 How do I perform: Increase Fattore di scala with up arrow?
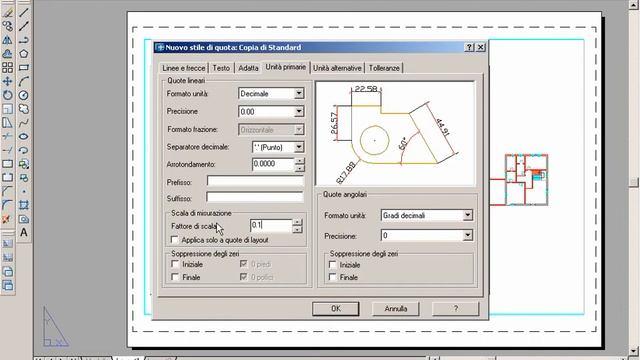pos(297,222)
